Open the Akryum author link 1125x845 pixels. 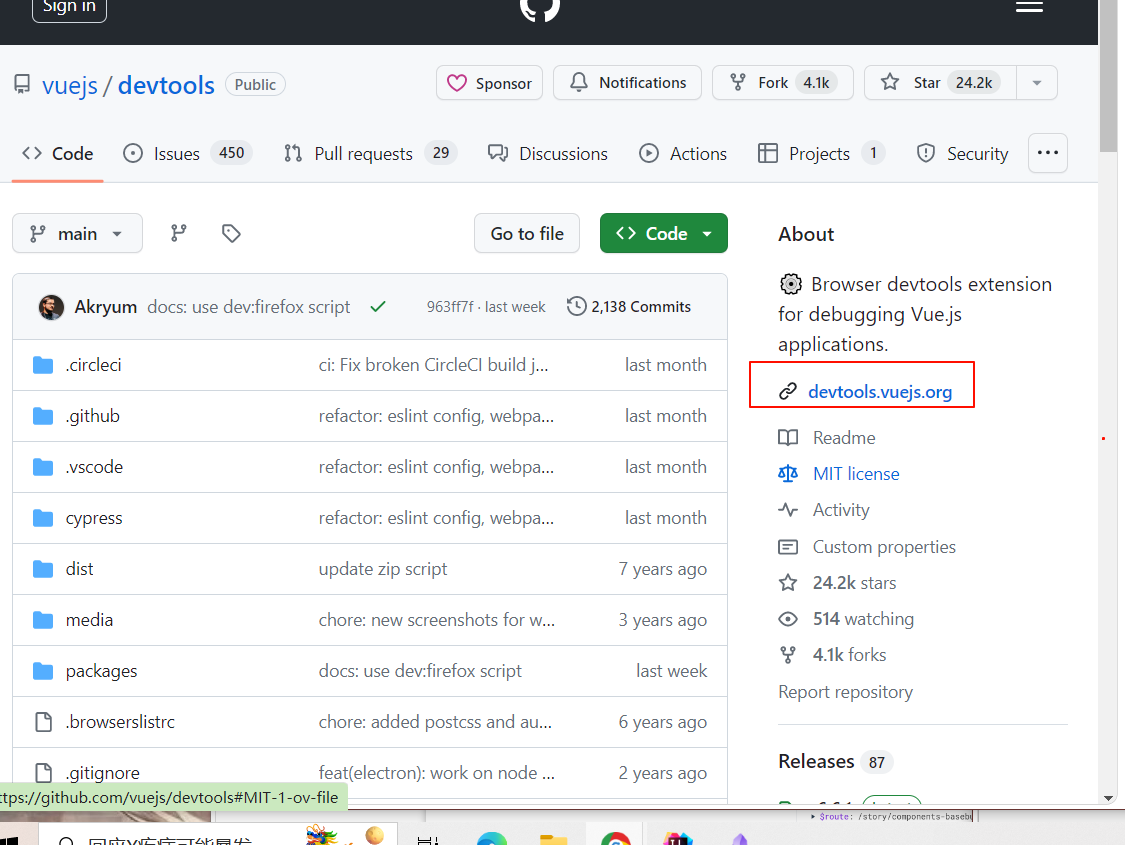pos(105,307)
